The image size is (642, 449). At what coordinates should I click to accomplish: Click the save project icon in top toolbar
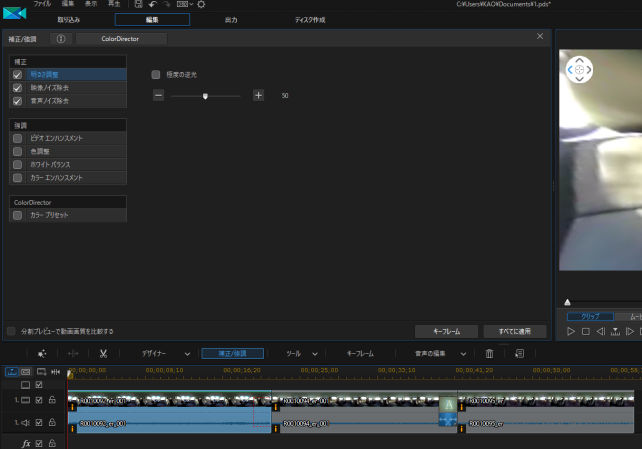click(x=139, y=4)
